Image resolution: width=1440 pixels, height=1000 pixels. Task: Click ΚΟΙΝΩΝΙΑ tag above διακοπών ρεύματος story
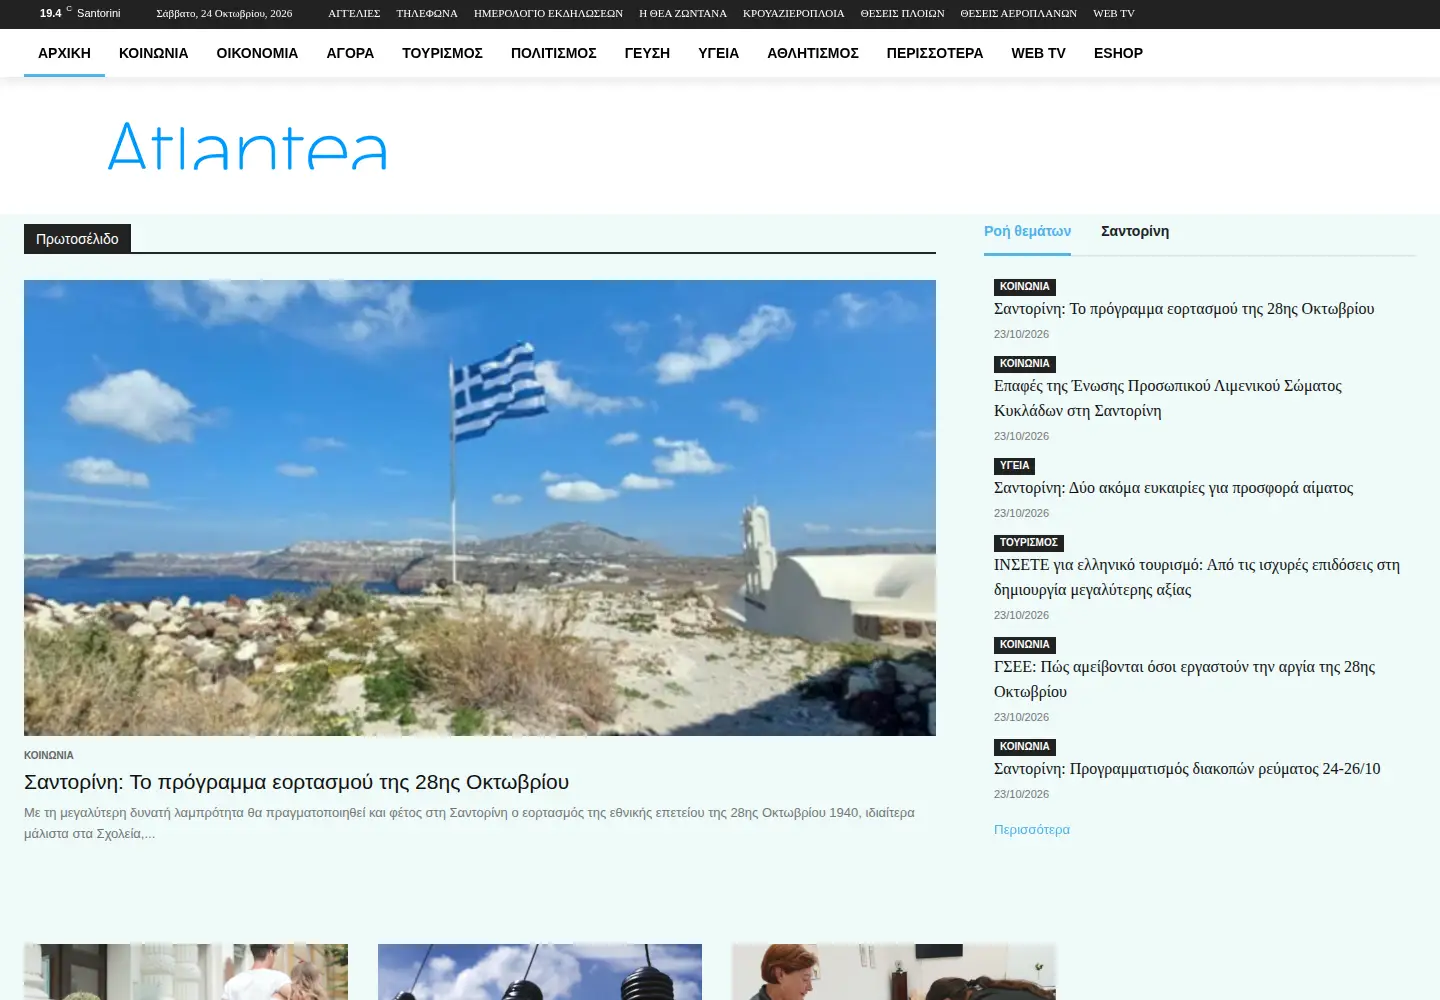pos(1025,747)
